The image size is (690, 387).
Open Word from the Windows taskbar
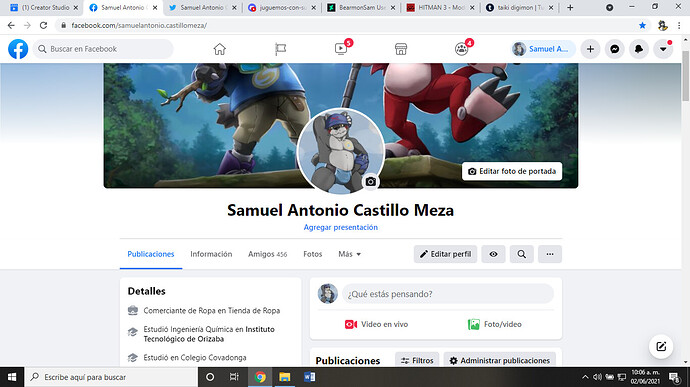(x=309, y=377)
